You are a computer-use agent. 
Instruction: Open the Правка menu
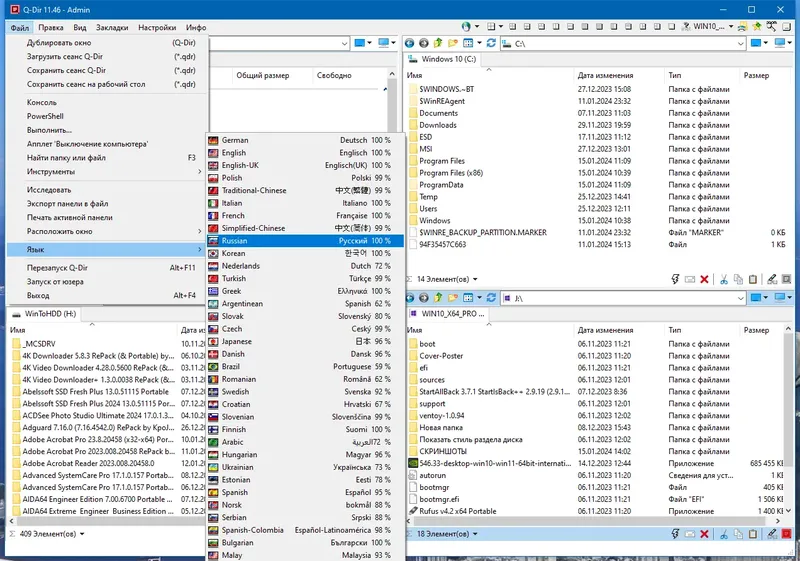pyautogui.click(x=51, y=28)
